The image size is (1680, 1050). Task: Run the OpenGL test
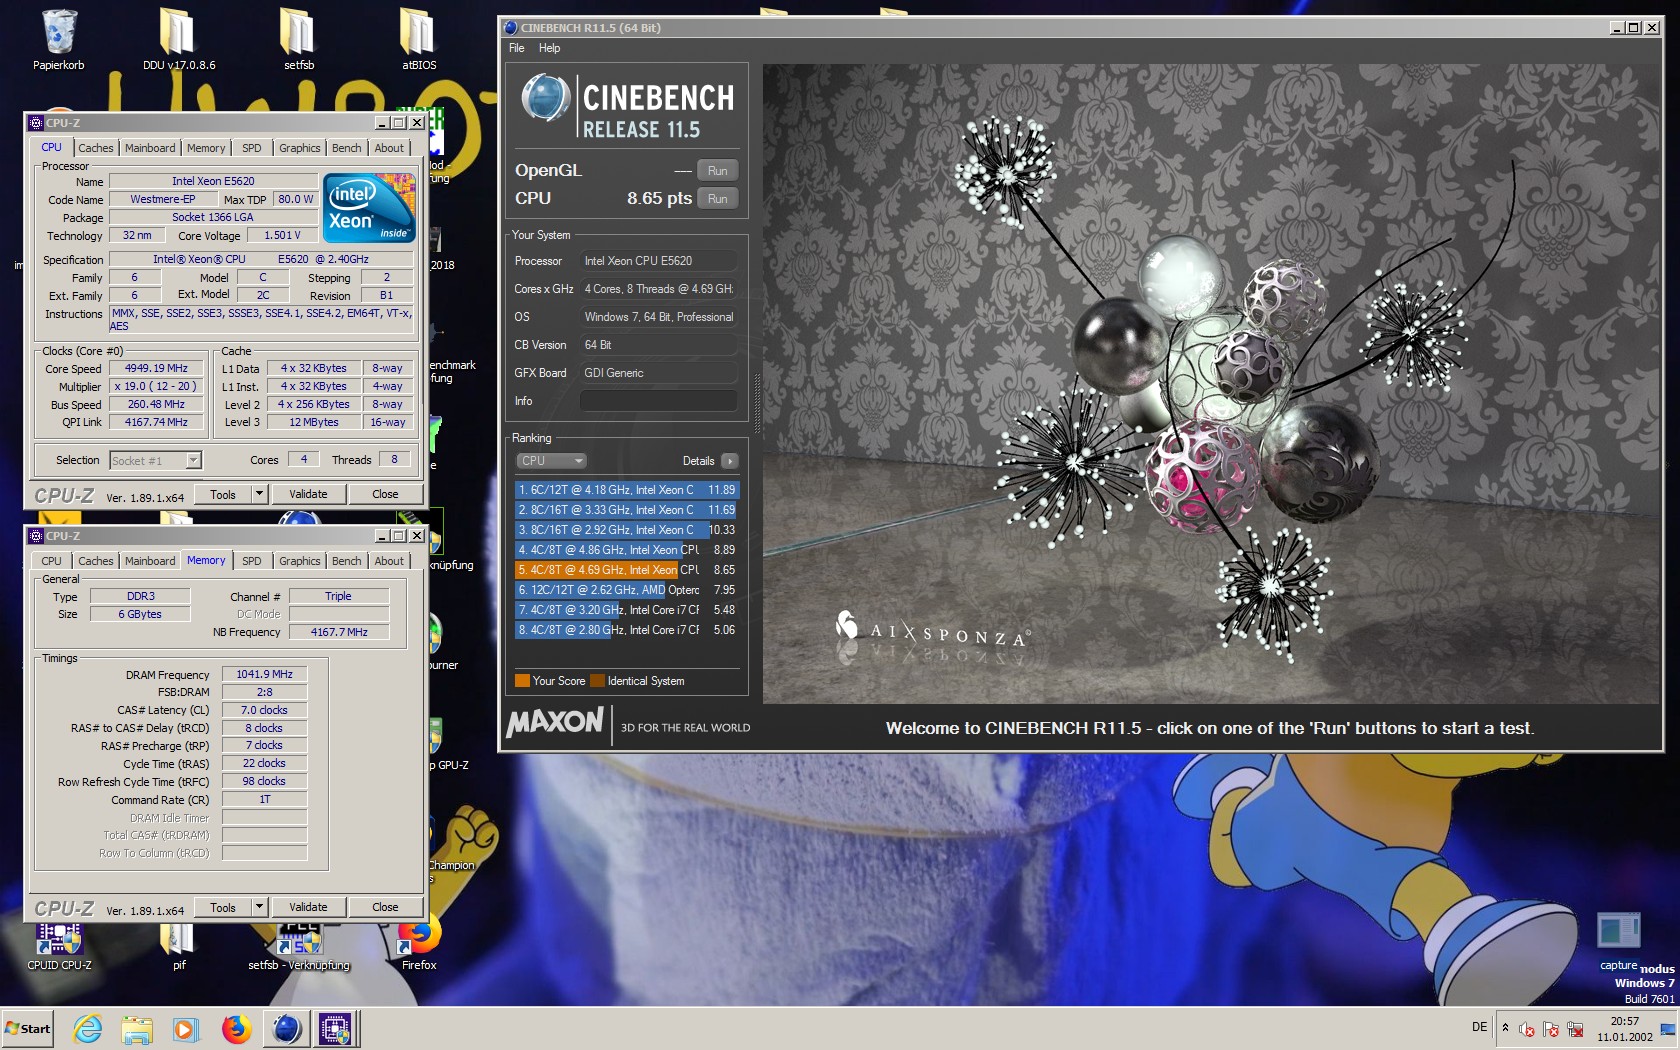(x=718, y=171)
